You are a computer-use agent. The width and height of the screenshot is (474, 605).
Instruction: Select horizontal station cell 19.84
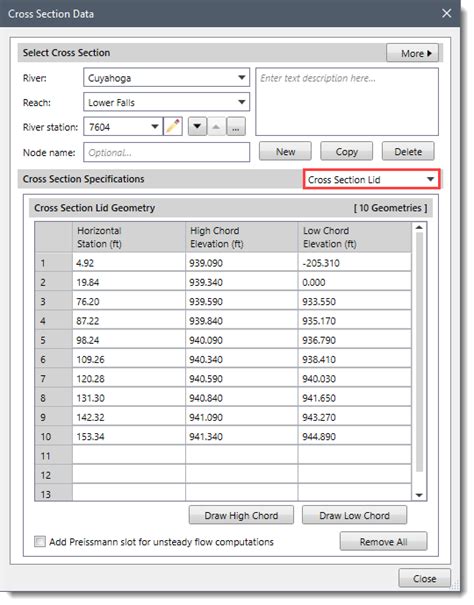point(129,282)
